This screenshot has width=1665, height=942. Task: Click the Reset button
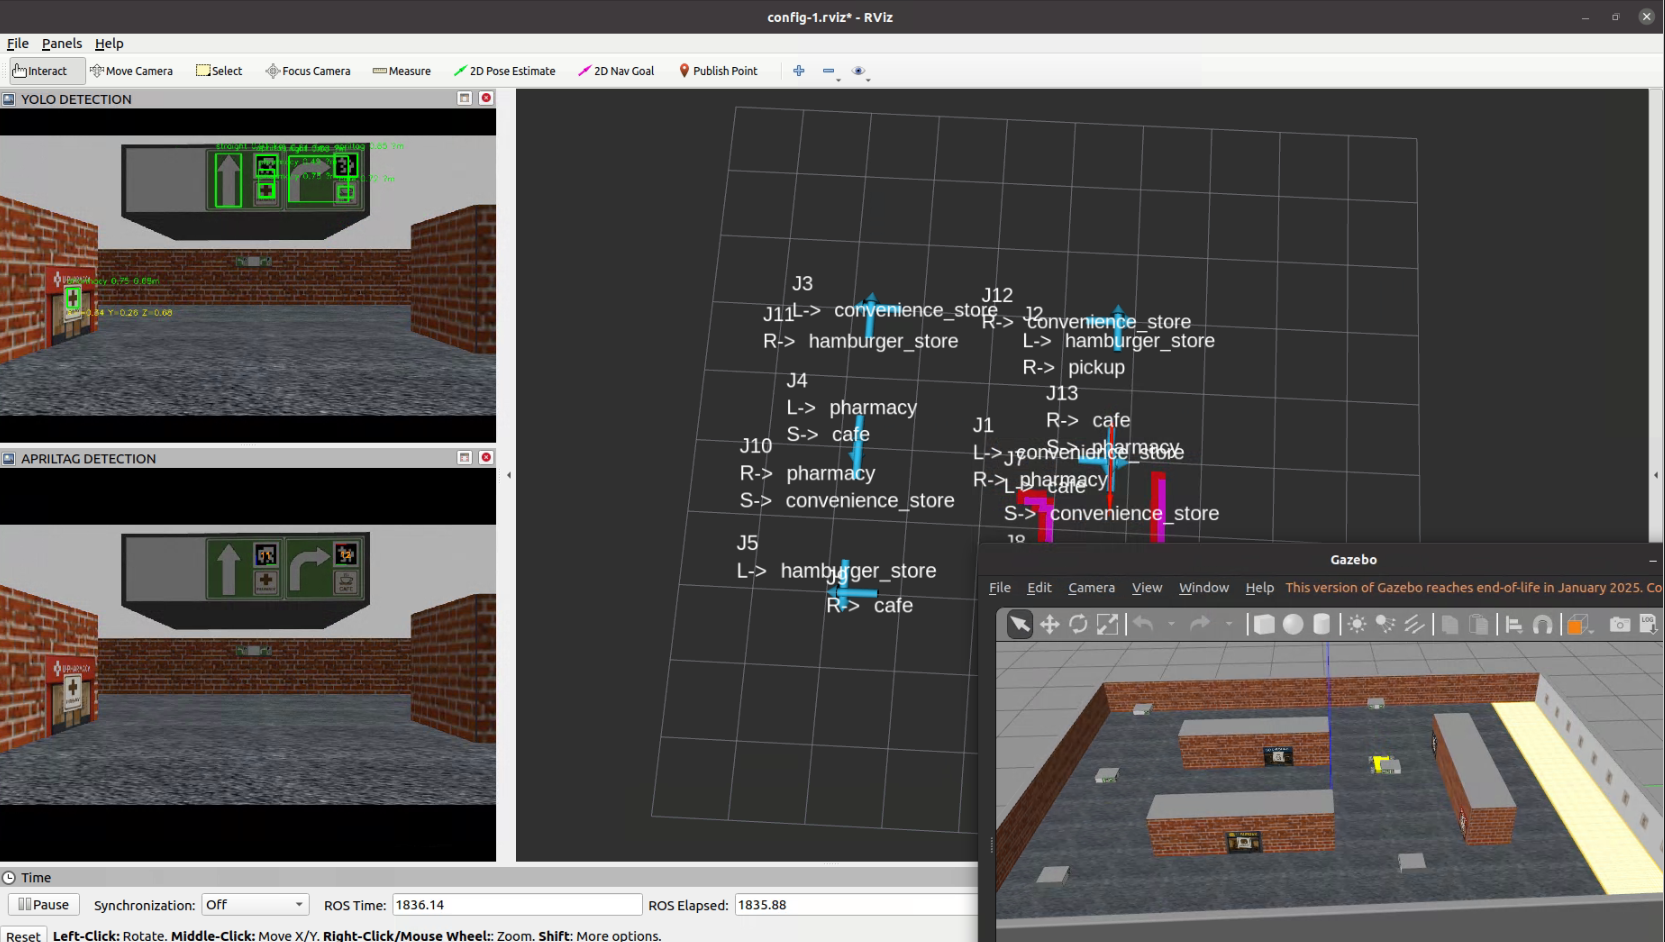(24, 936)
